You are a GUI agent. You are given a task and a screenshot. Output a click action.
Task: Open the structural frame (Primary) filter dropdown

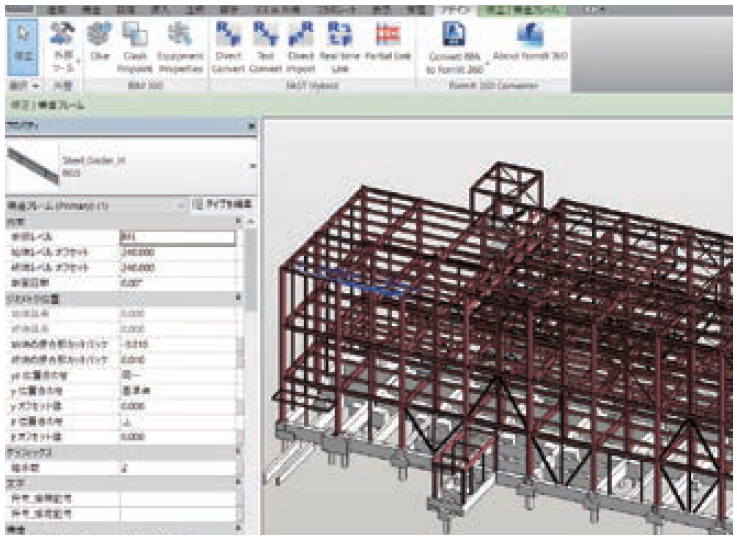(182, 204)
